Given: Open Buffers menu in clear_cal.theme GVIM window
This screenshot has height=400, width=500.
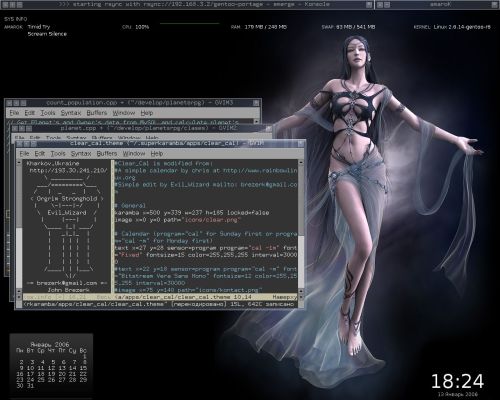Looking at the screenshot, I should [x=107, y=154].
